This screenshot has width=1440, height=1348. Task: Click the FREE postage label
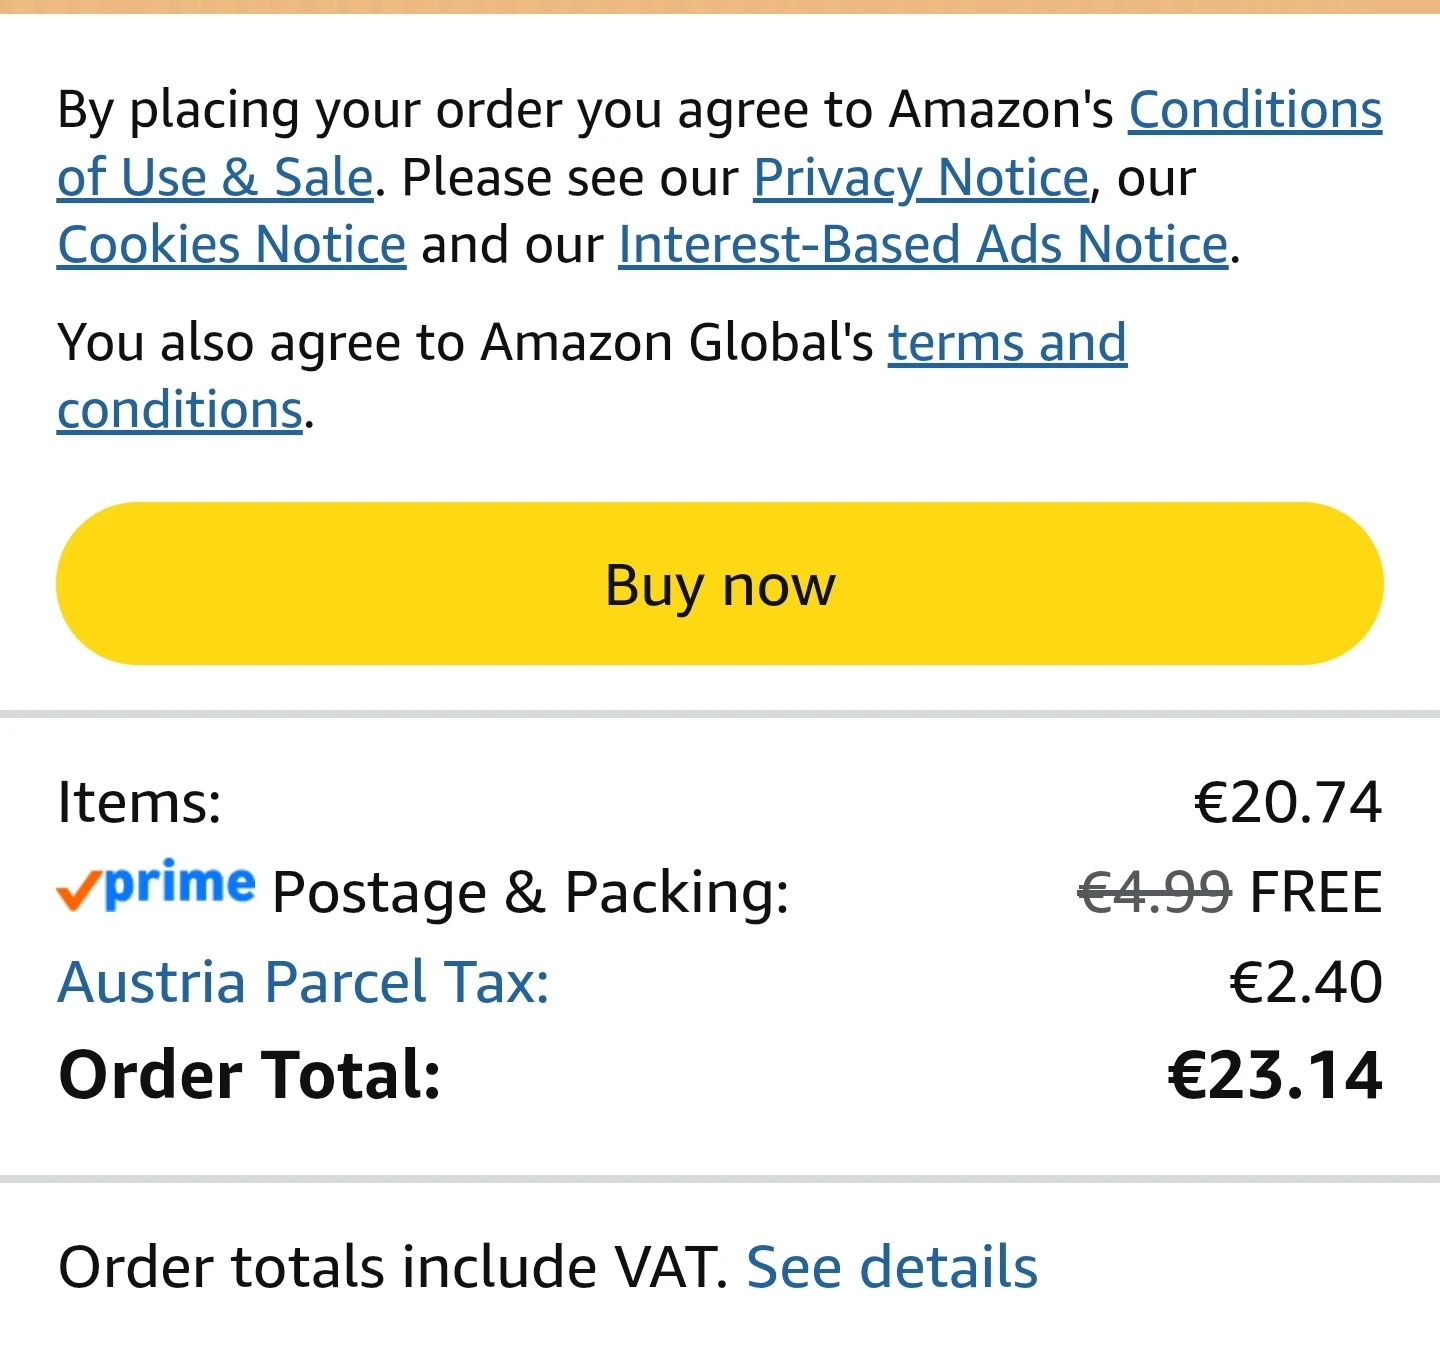[1316, 893]
